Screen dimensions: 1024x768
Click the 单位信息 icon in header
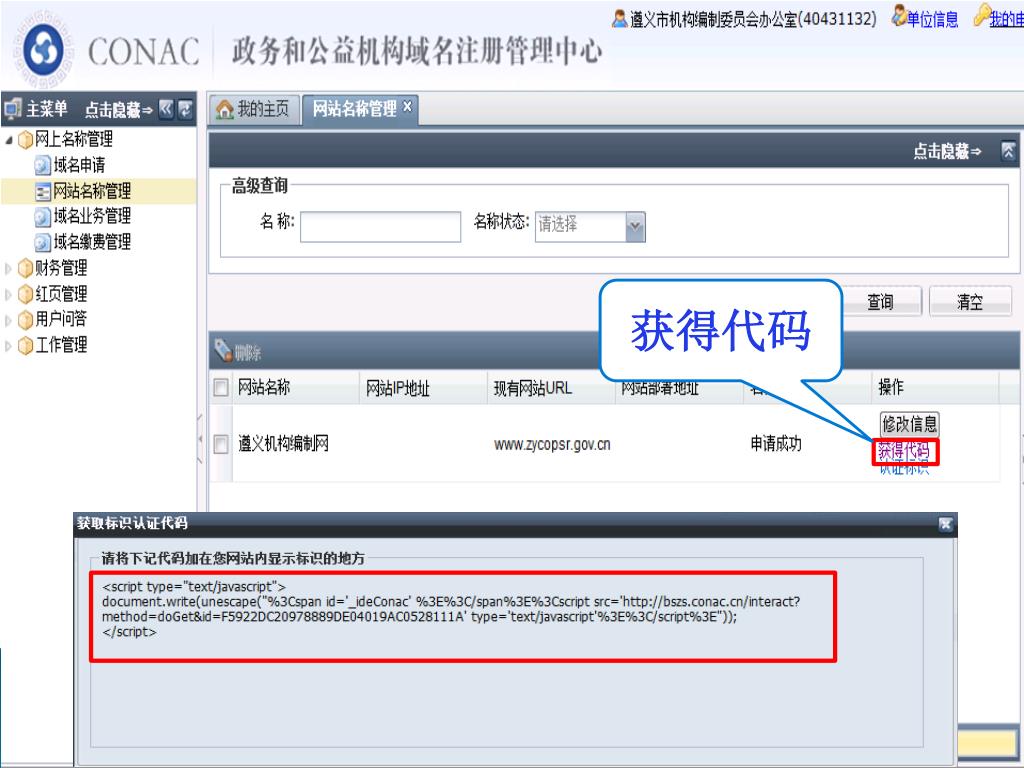click(x=899, y=17)
